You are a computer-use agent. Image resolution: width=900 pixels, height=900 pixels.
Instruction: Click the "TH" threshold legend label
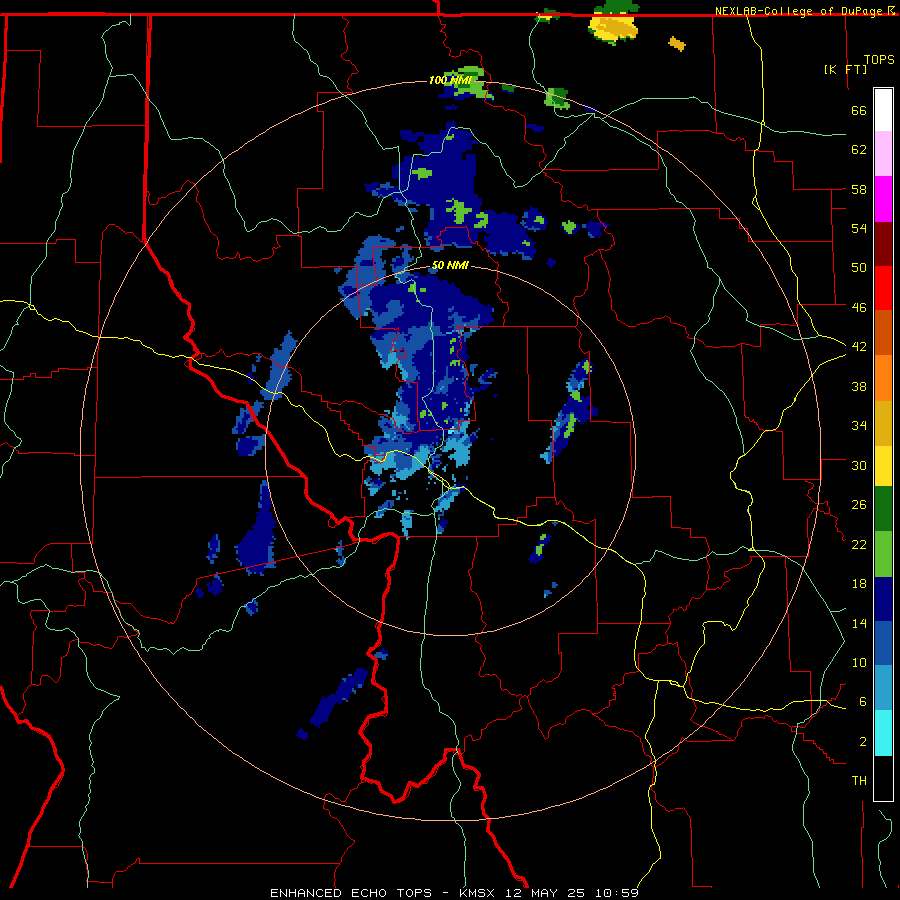click(x=859, y=780)
